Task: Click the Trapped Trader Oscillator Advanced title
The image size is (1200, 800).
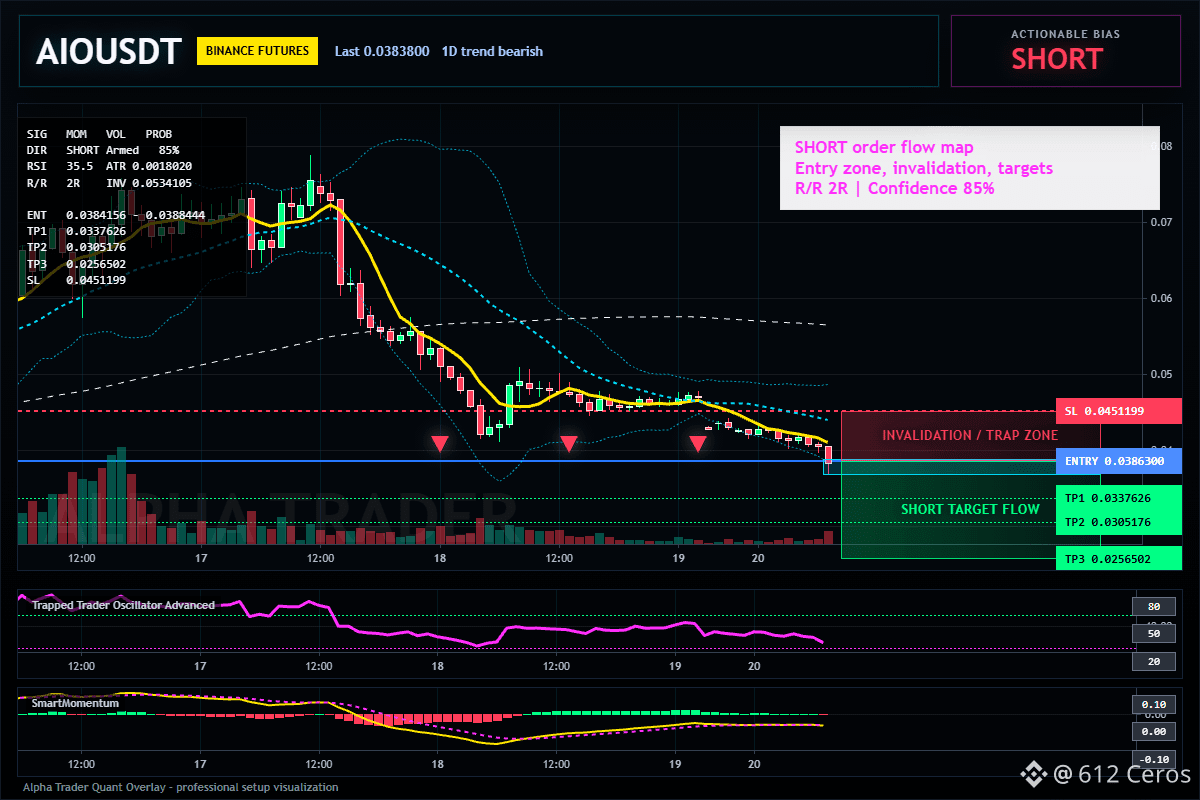Action: click(123, 605)
